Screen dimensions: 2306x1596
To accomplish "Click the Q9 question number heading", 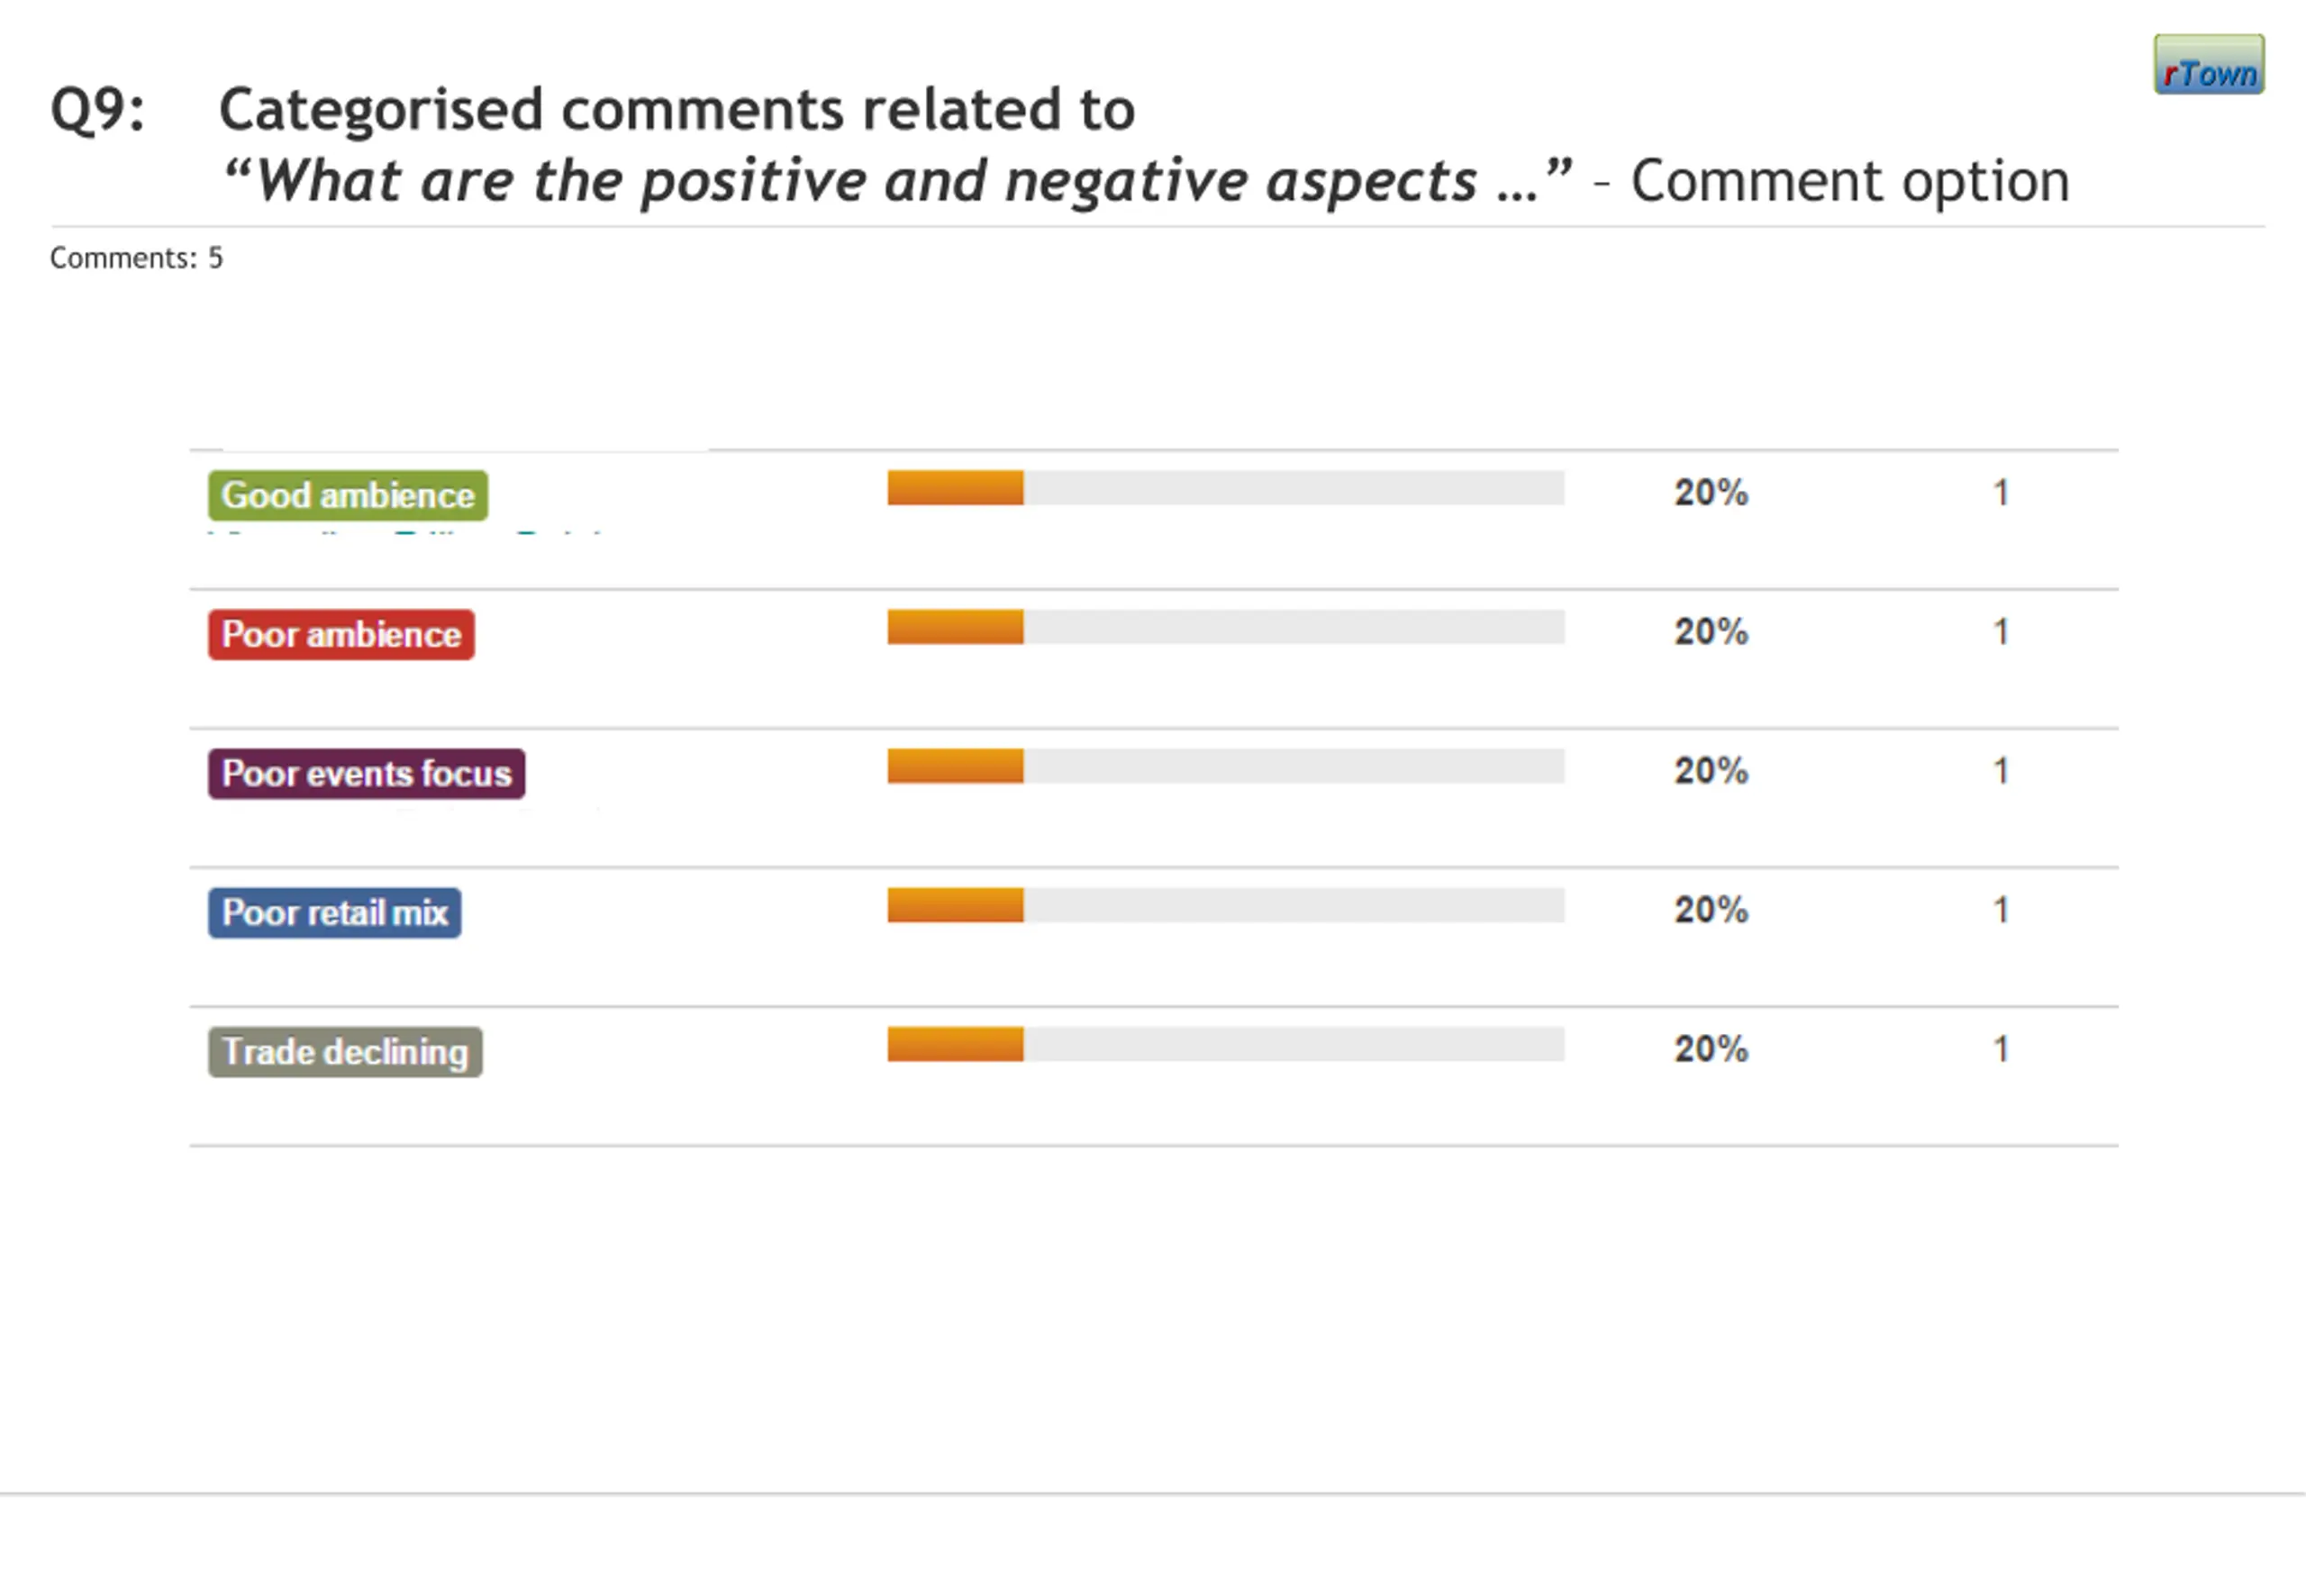I will point(97,109).
